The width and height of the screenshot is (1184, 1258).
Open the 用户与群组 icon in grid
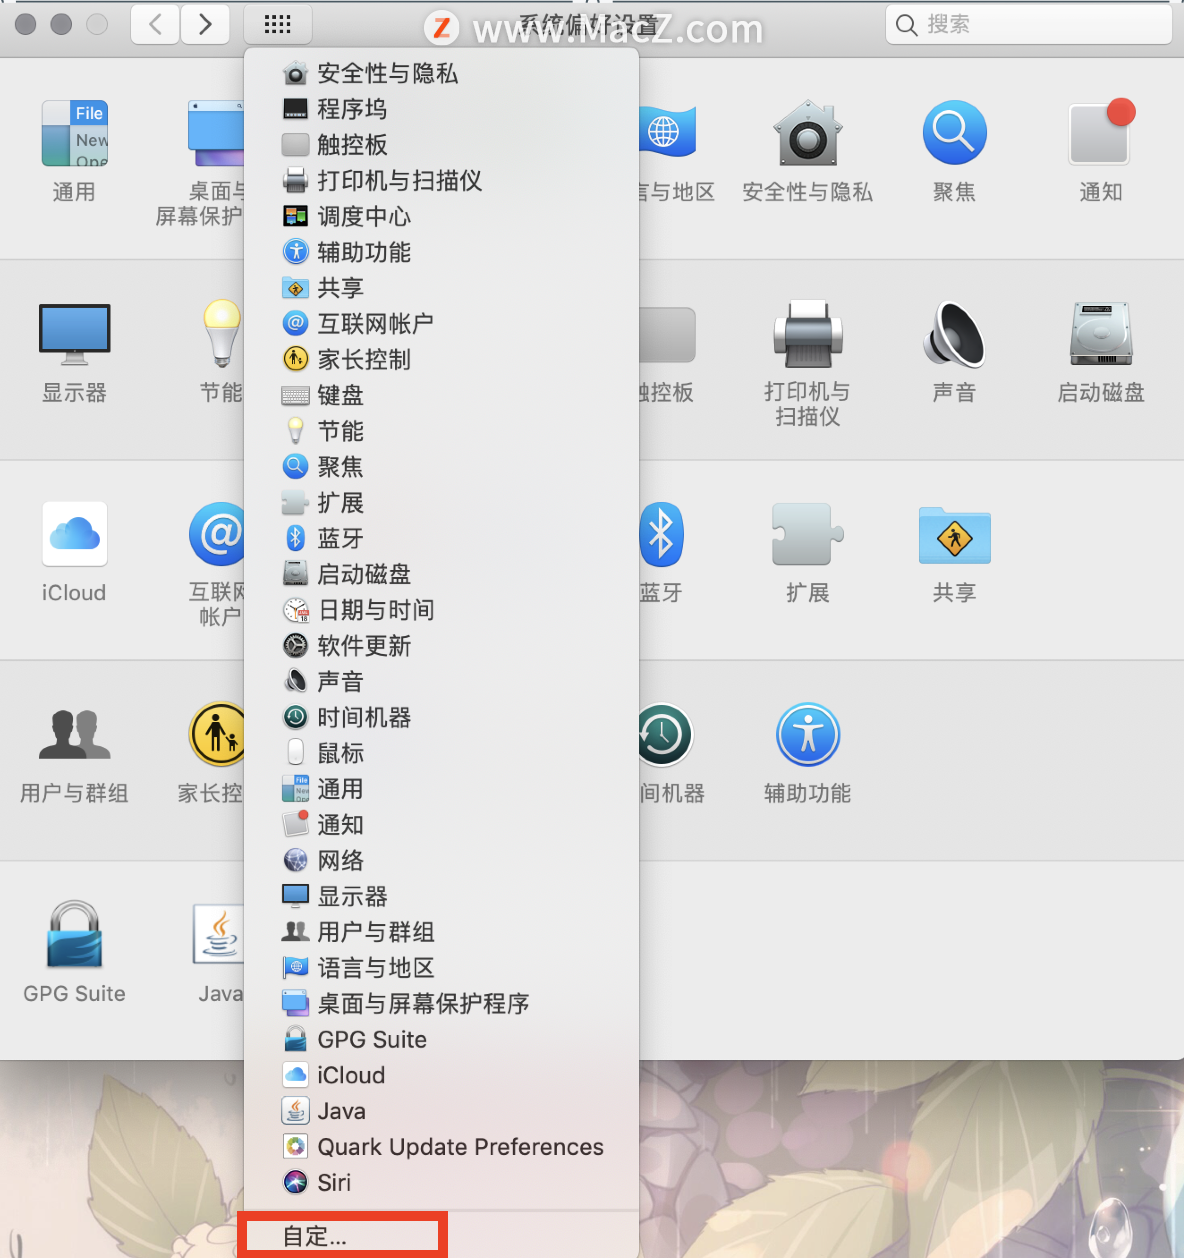74,734
